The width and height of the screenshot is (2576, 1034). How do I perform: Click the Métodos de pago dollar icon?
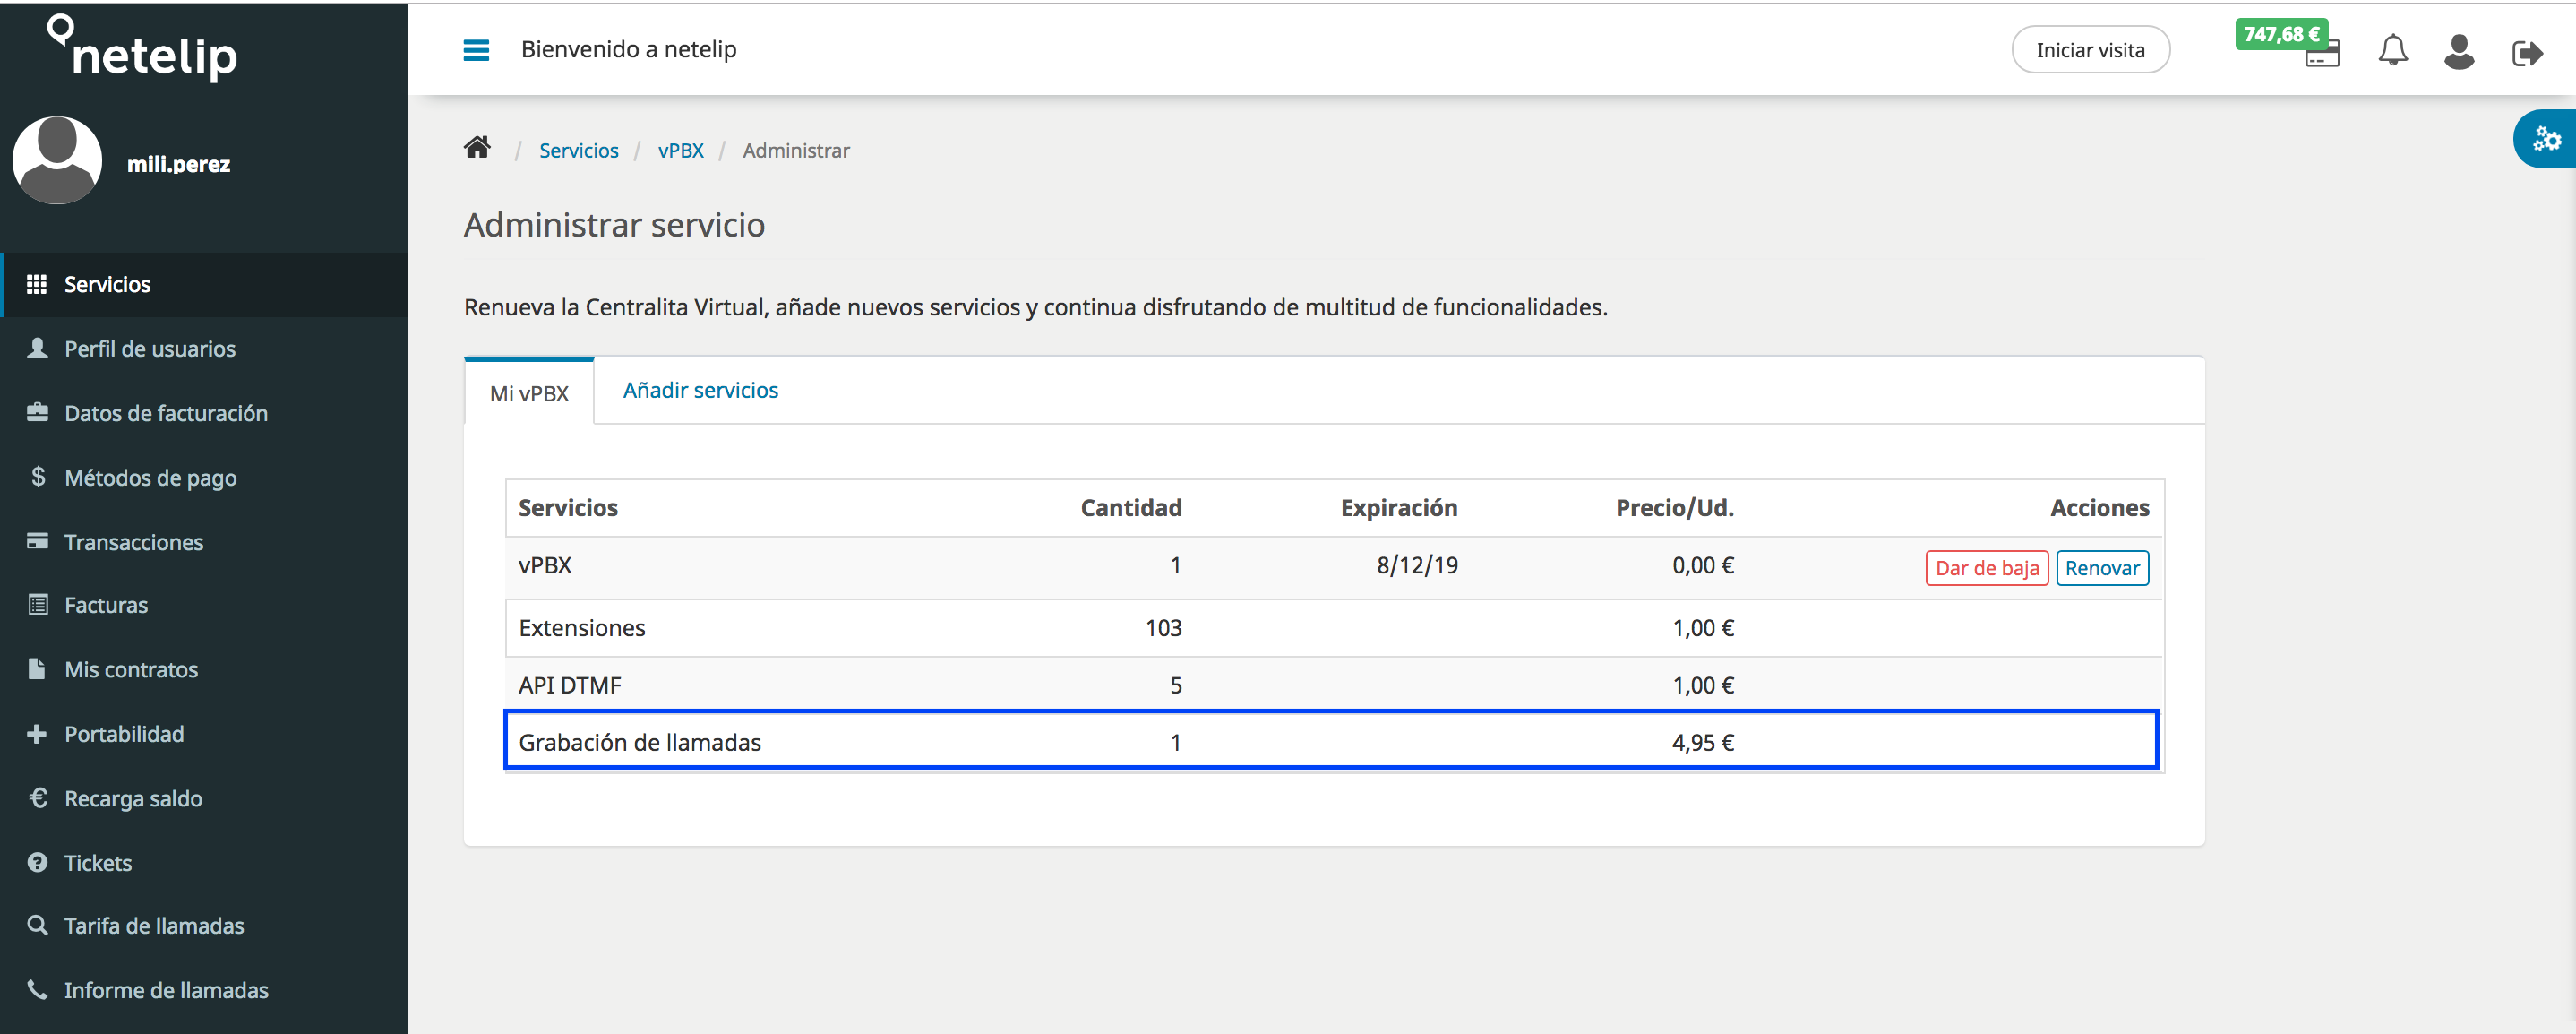[38, 477]
